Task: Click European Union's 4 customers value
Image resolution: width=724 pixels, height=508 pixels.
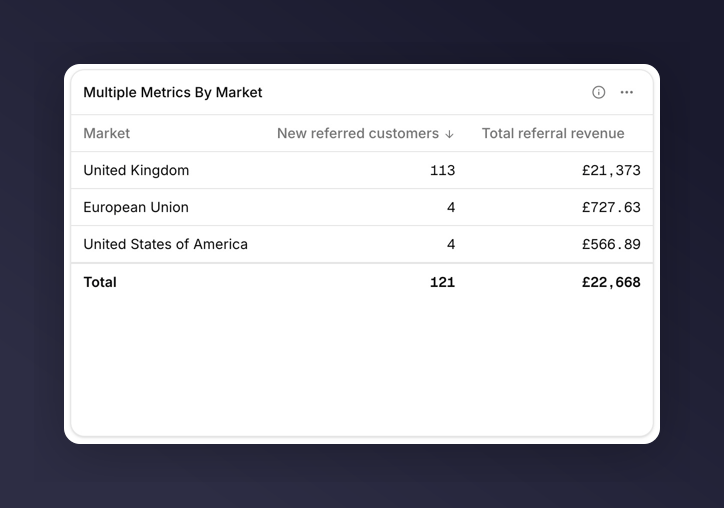Action: [x=451, y=207]
